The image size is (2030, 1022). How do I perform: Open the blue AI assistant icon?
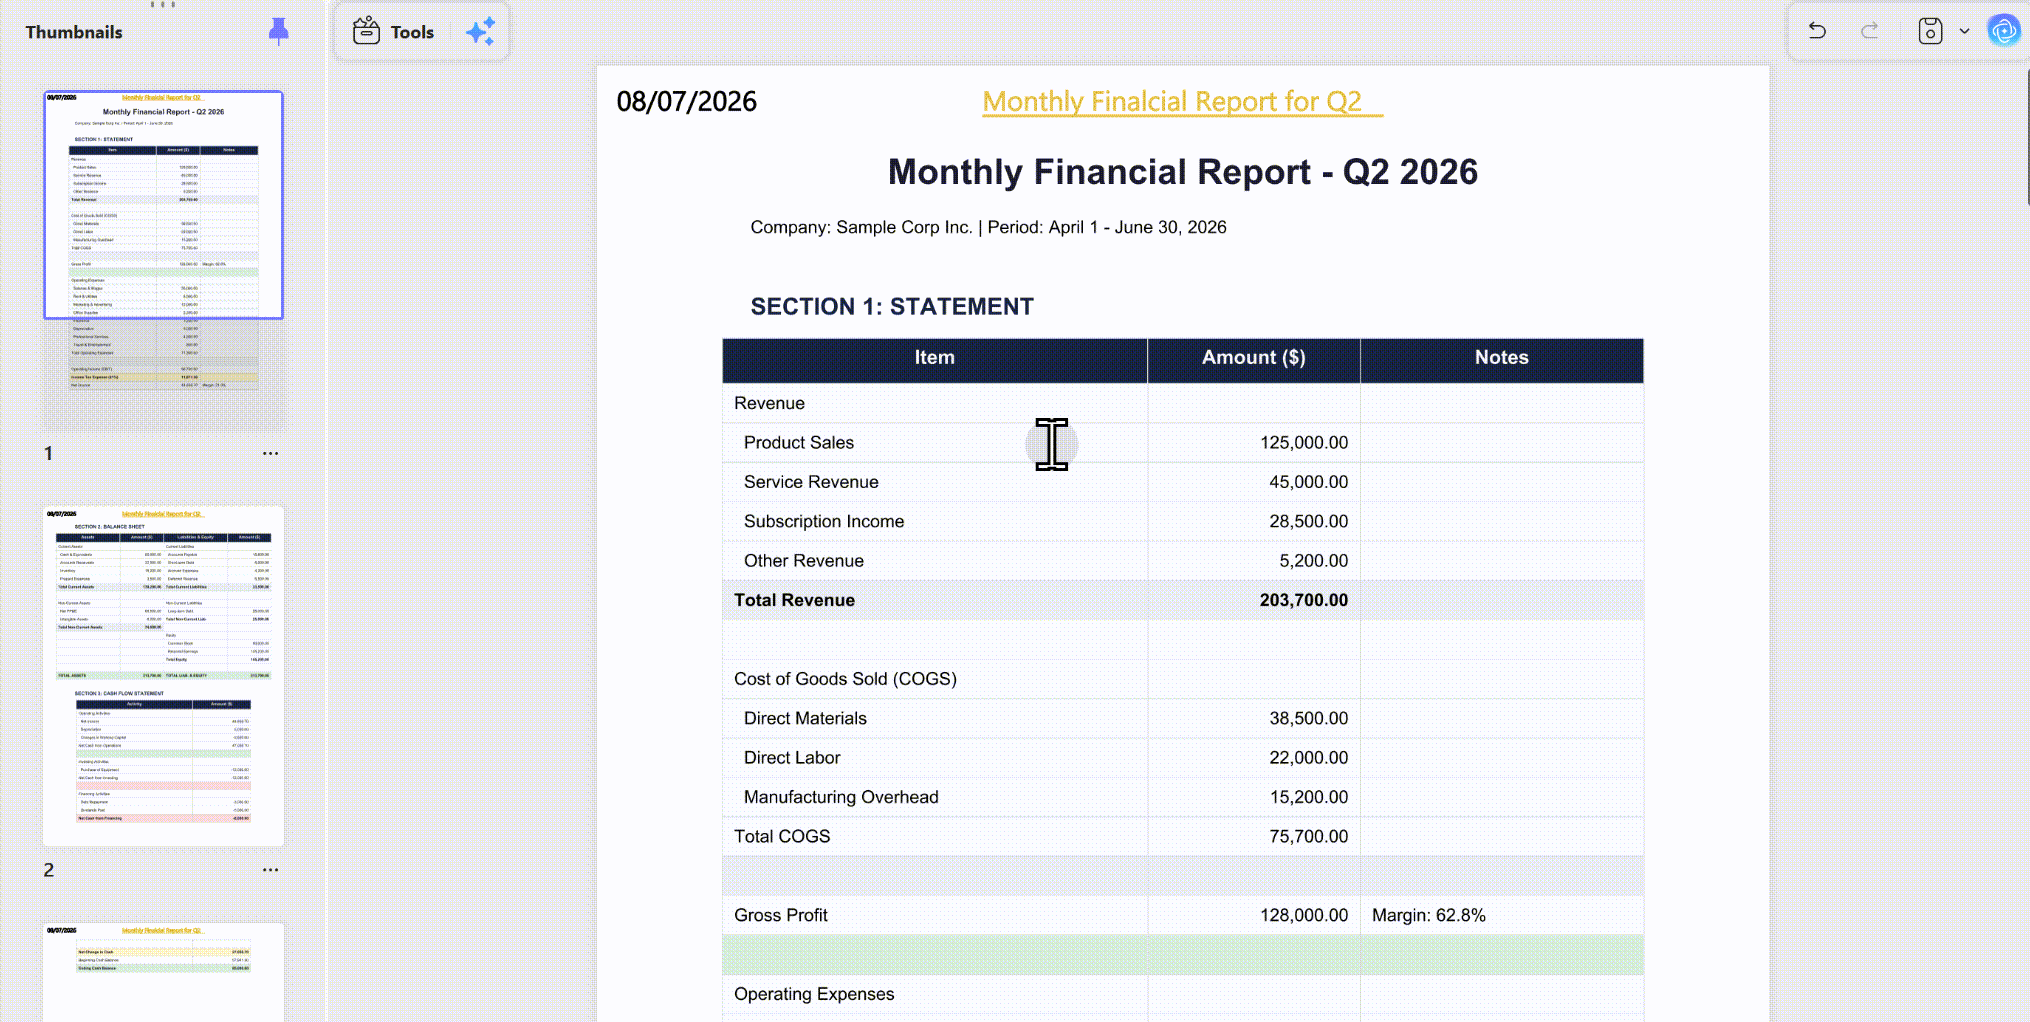click(x=2004, y=31)
